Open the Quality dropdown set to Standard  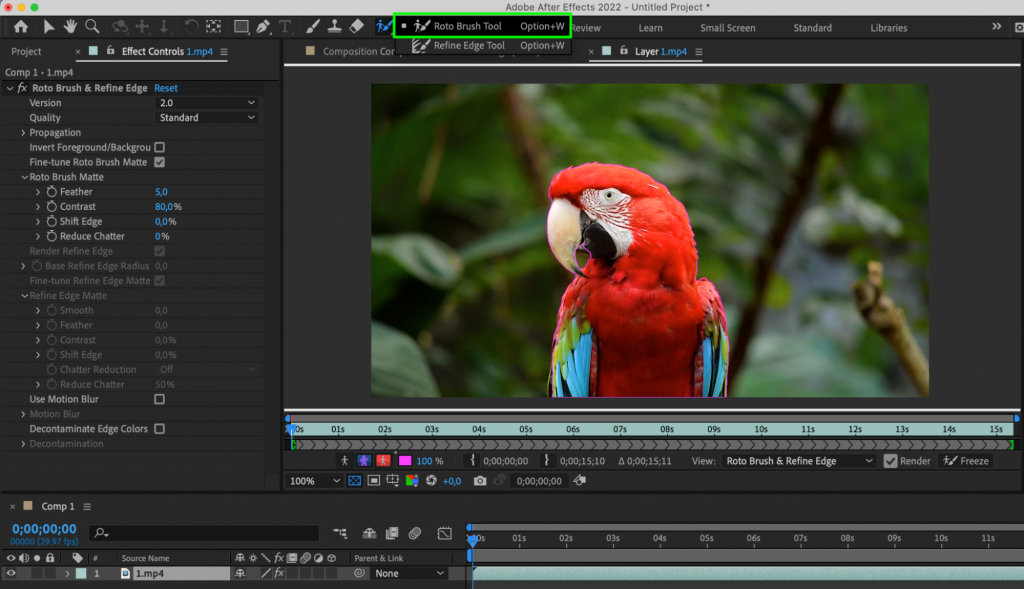tap(206, 117)
